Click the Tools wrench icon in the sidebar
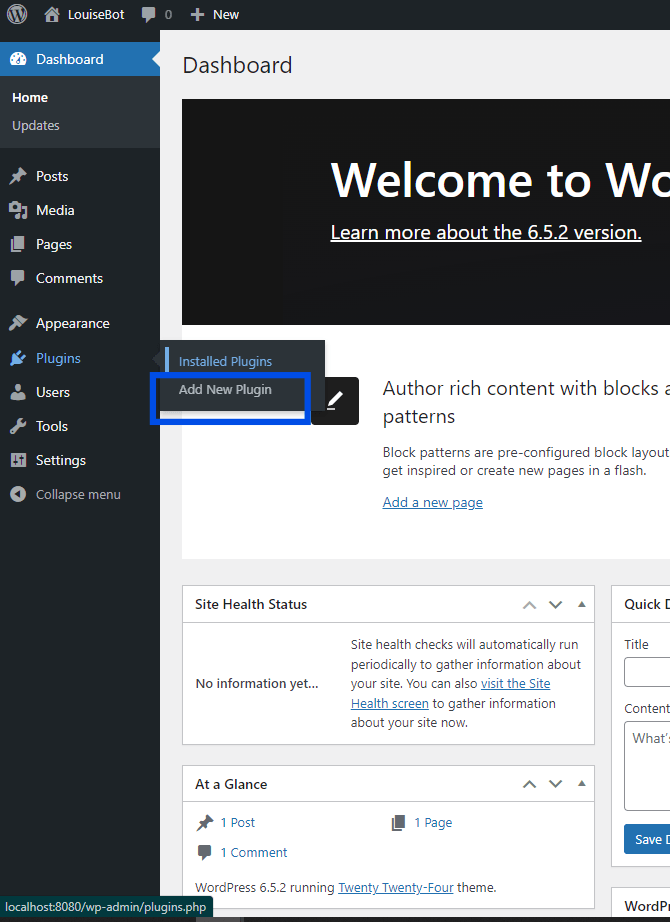 pyautogui.click(x=18, y=426)
